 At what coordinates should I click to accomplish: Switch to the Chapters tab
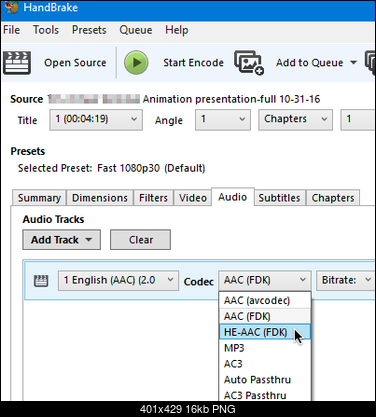pyautogui.click(x=333, y=198)
